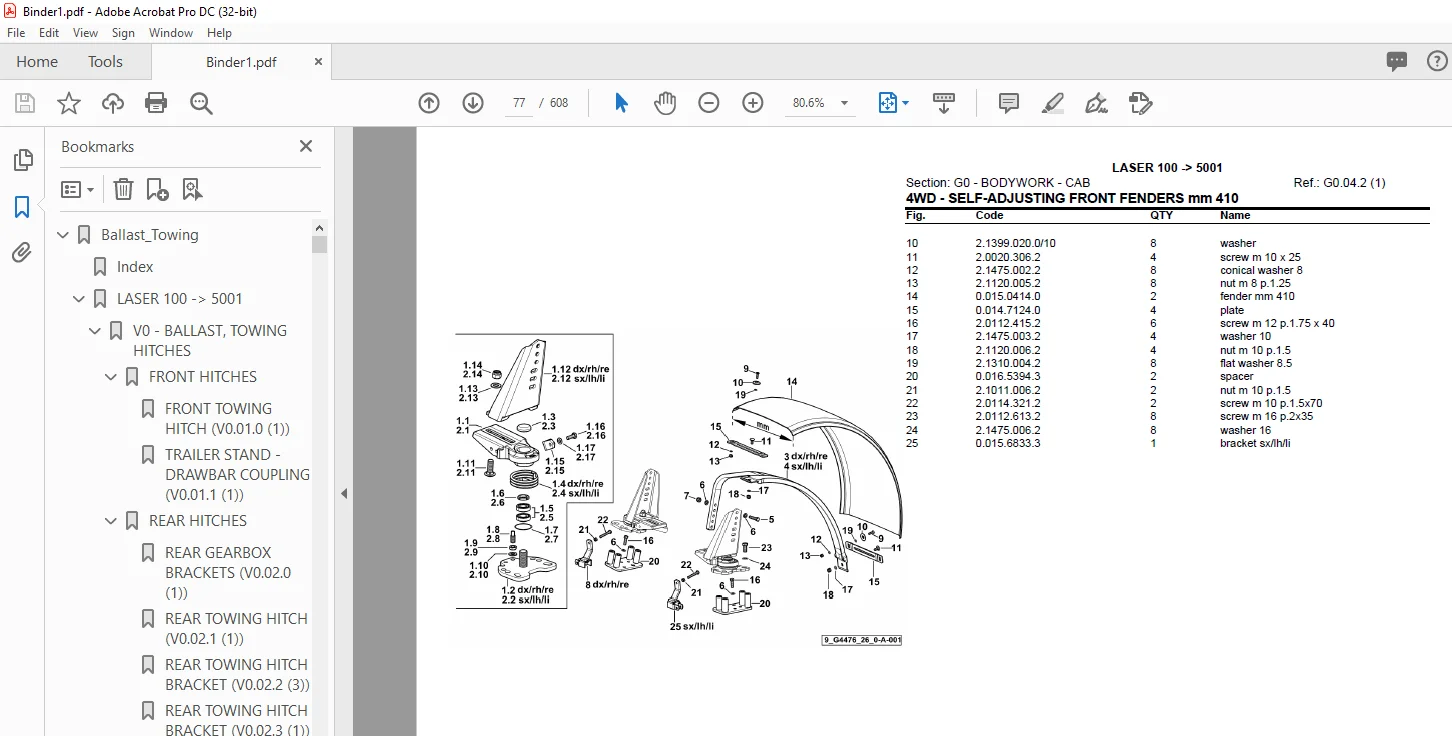1452x736 pixels.
Task: Open the Help question mark icon
Action: click(x=1435, y=62)
